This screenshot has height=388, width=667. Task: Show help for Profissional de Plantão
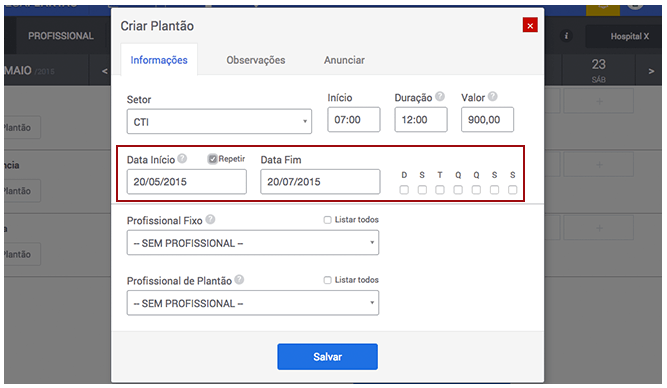[x=239, y=280]
